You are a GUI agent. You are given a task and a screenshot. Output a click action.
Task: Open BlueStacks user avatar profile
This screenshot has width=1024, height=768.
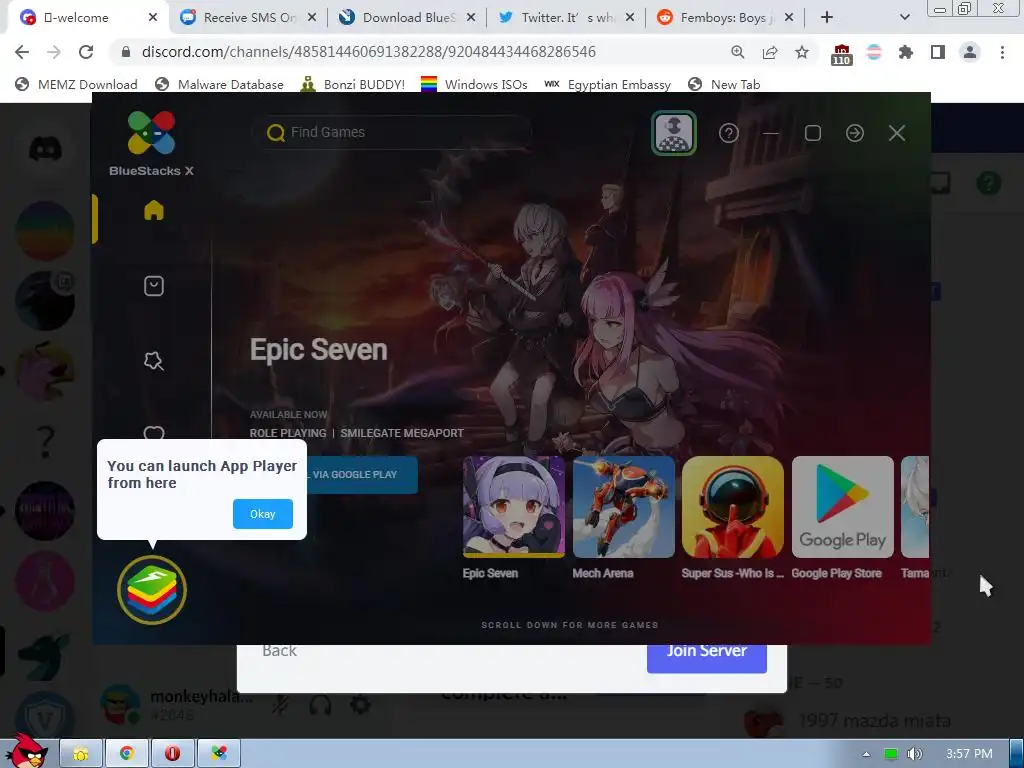[674, 133]
